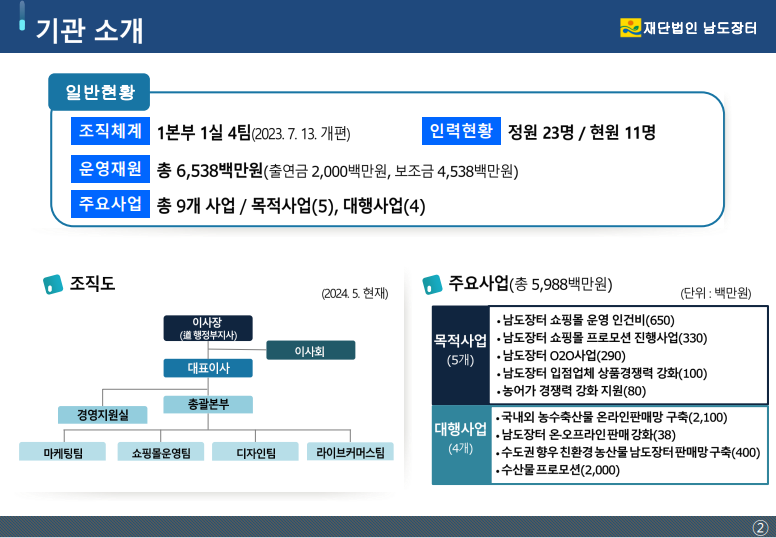776x538 pixels.
Task: Click 농어가 경쟁력 강화 지원(80) line
Action: click(x=574, y=391)
